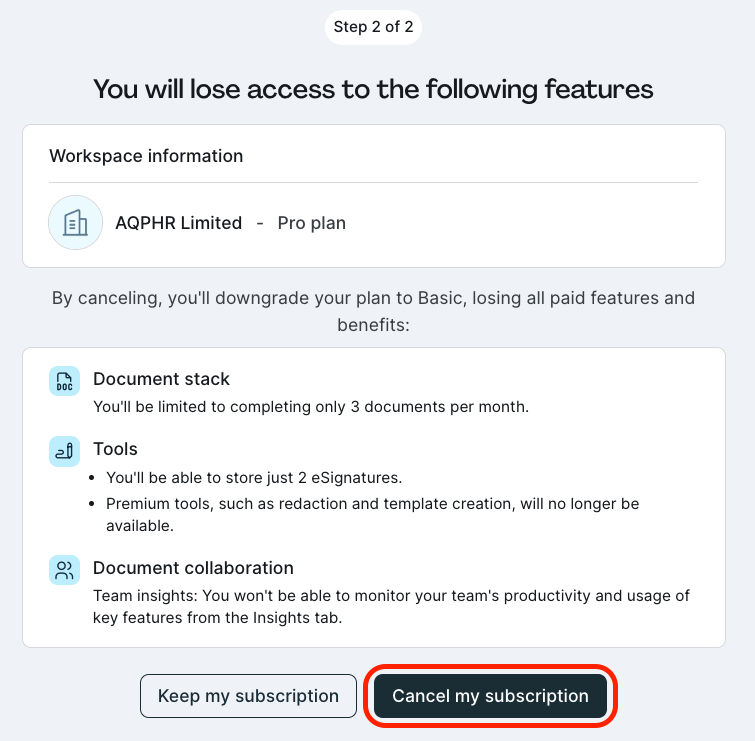Click the Team insights description text
The image size is (755, 741).
pos(391,607)
